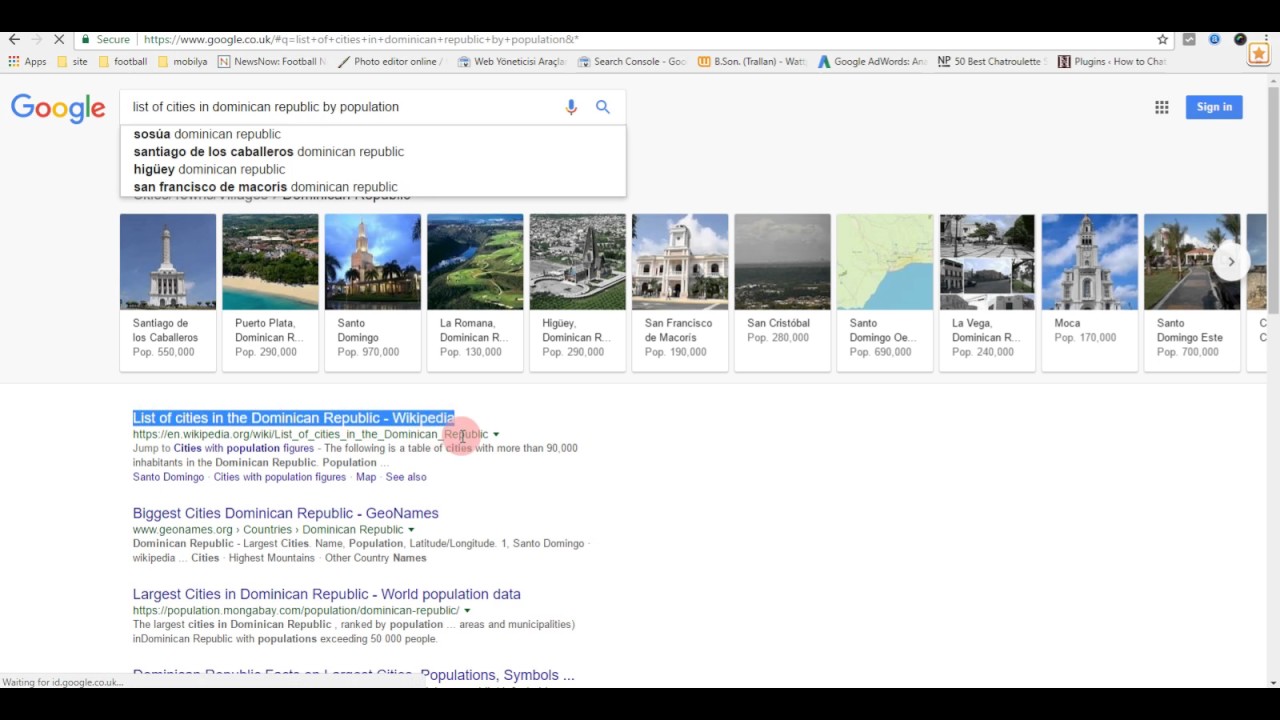Focus the Google search text box

[x=340, y=107]
